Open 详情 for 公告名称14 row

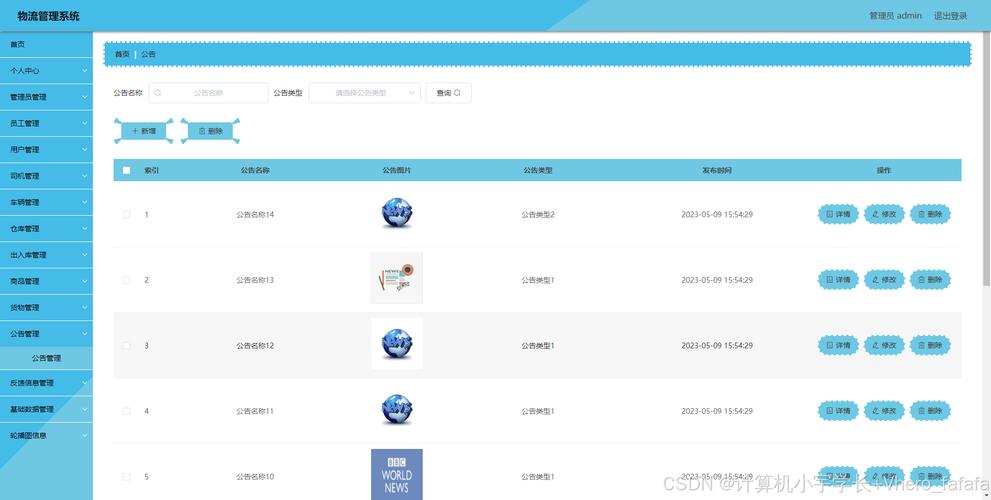pyautogui.click(x=838, y=214)
